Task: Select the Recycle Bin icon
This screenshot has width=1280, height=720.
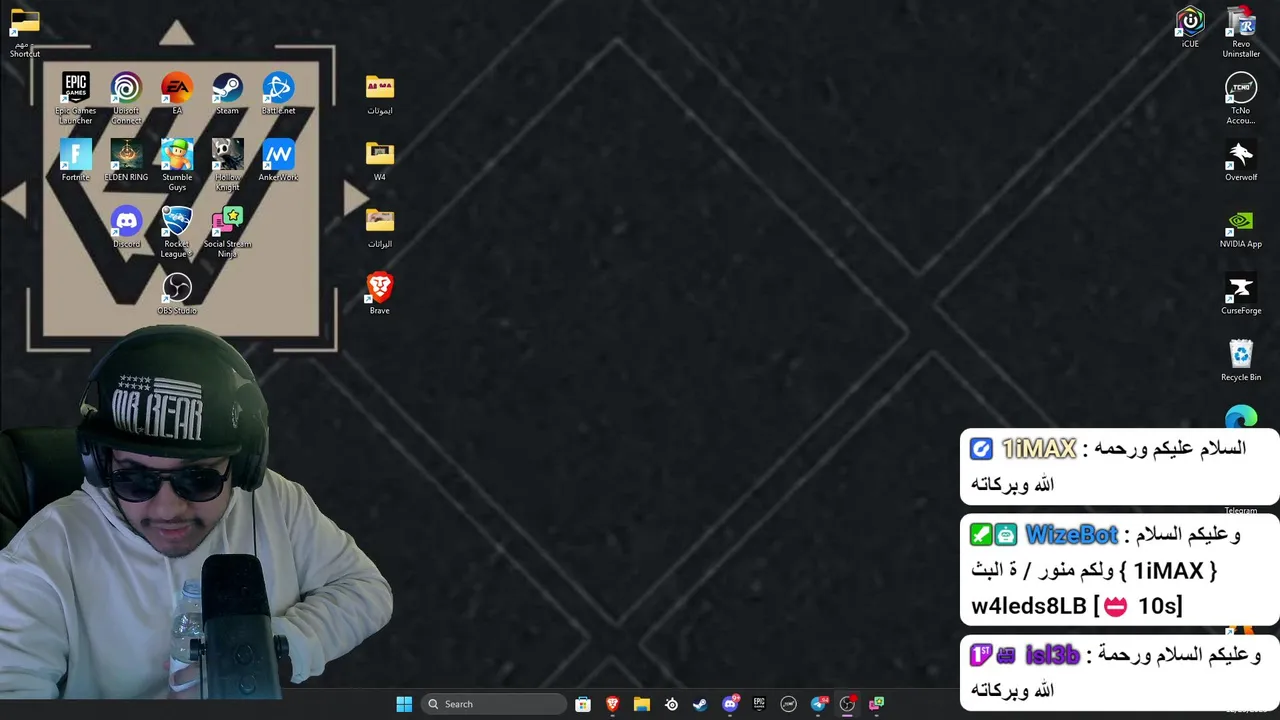Action: [x=1241, y=360]
